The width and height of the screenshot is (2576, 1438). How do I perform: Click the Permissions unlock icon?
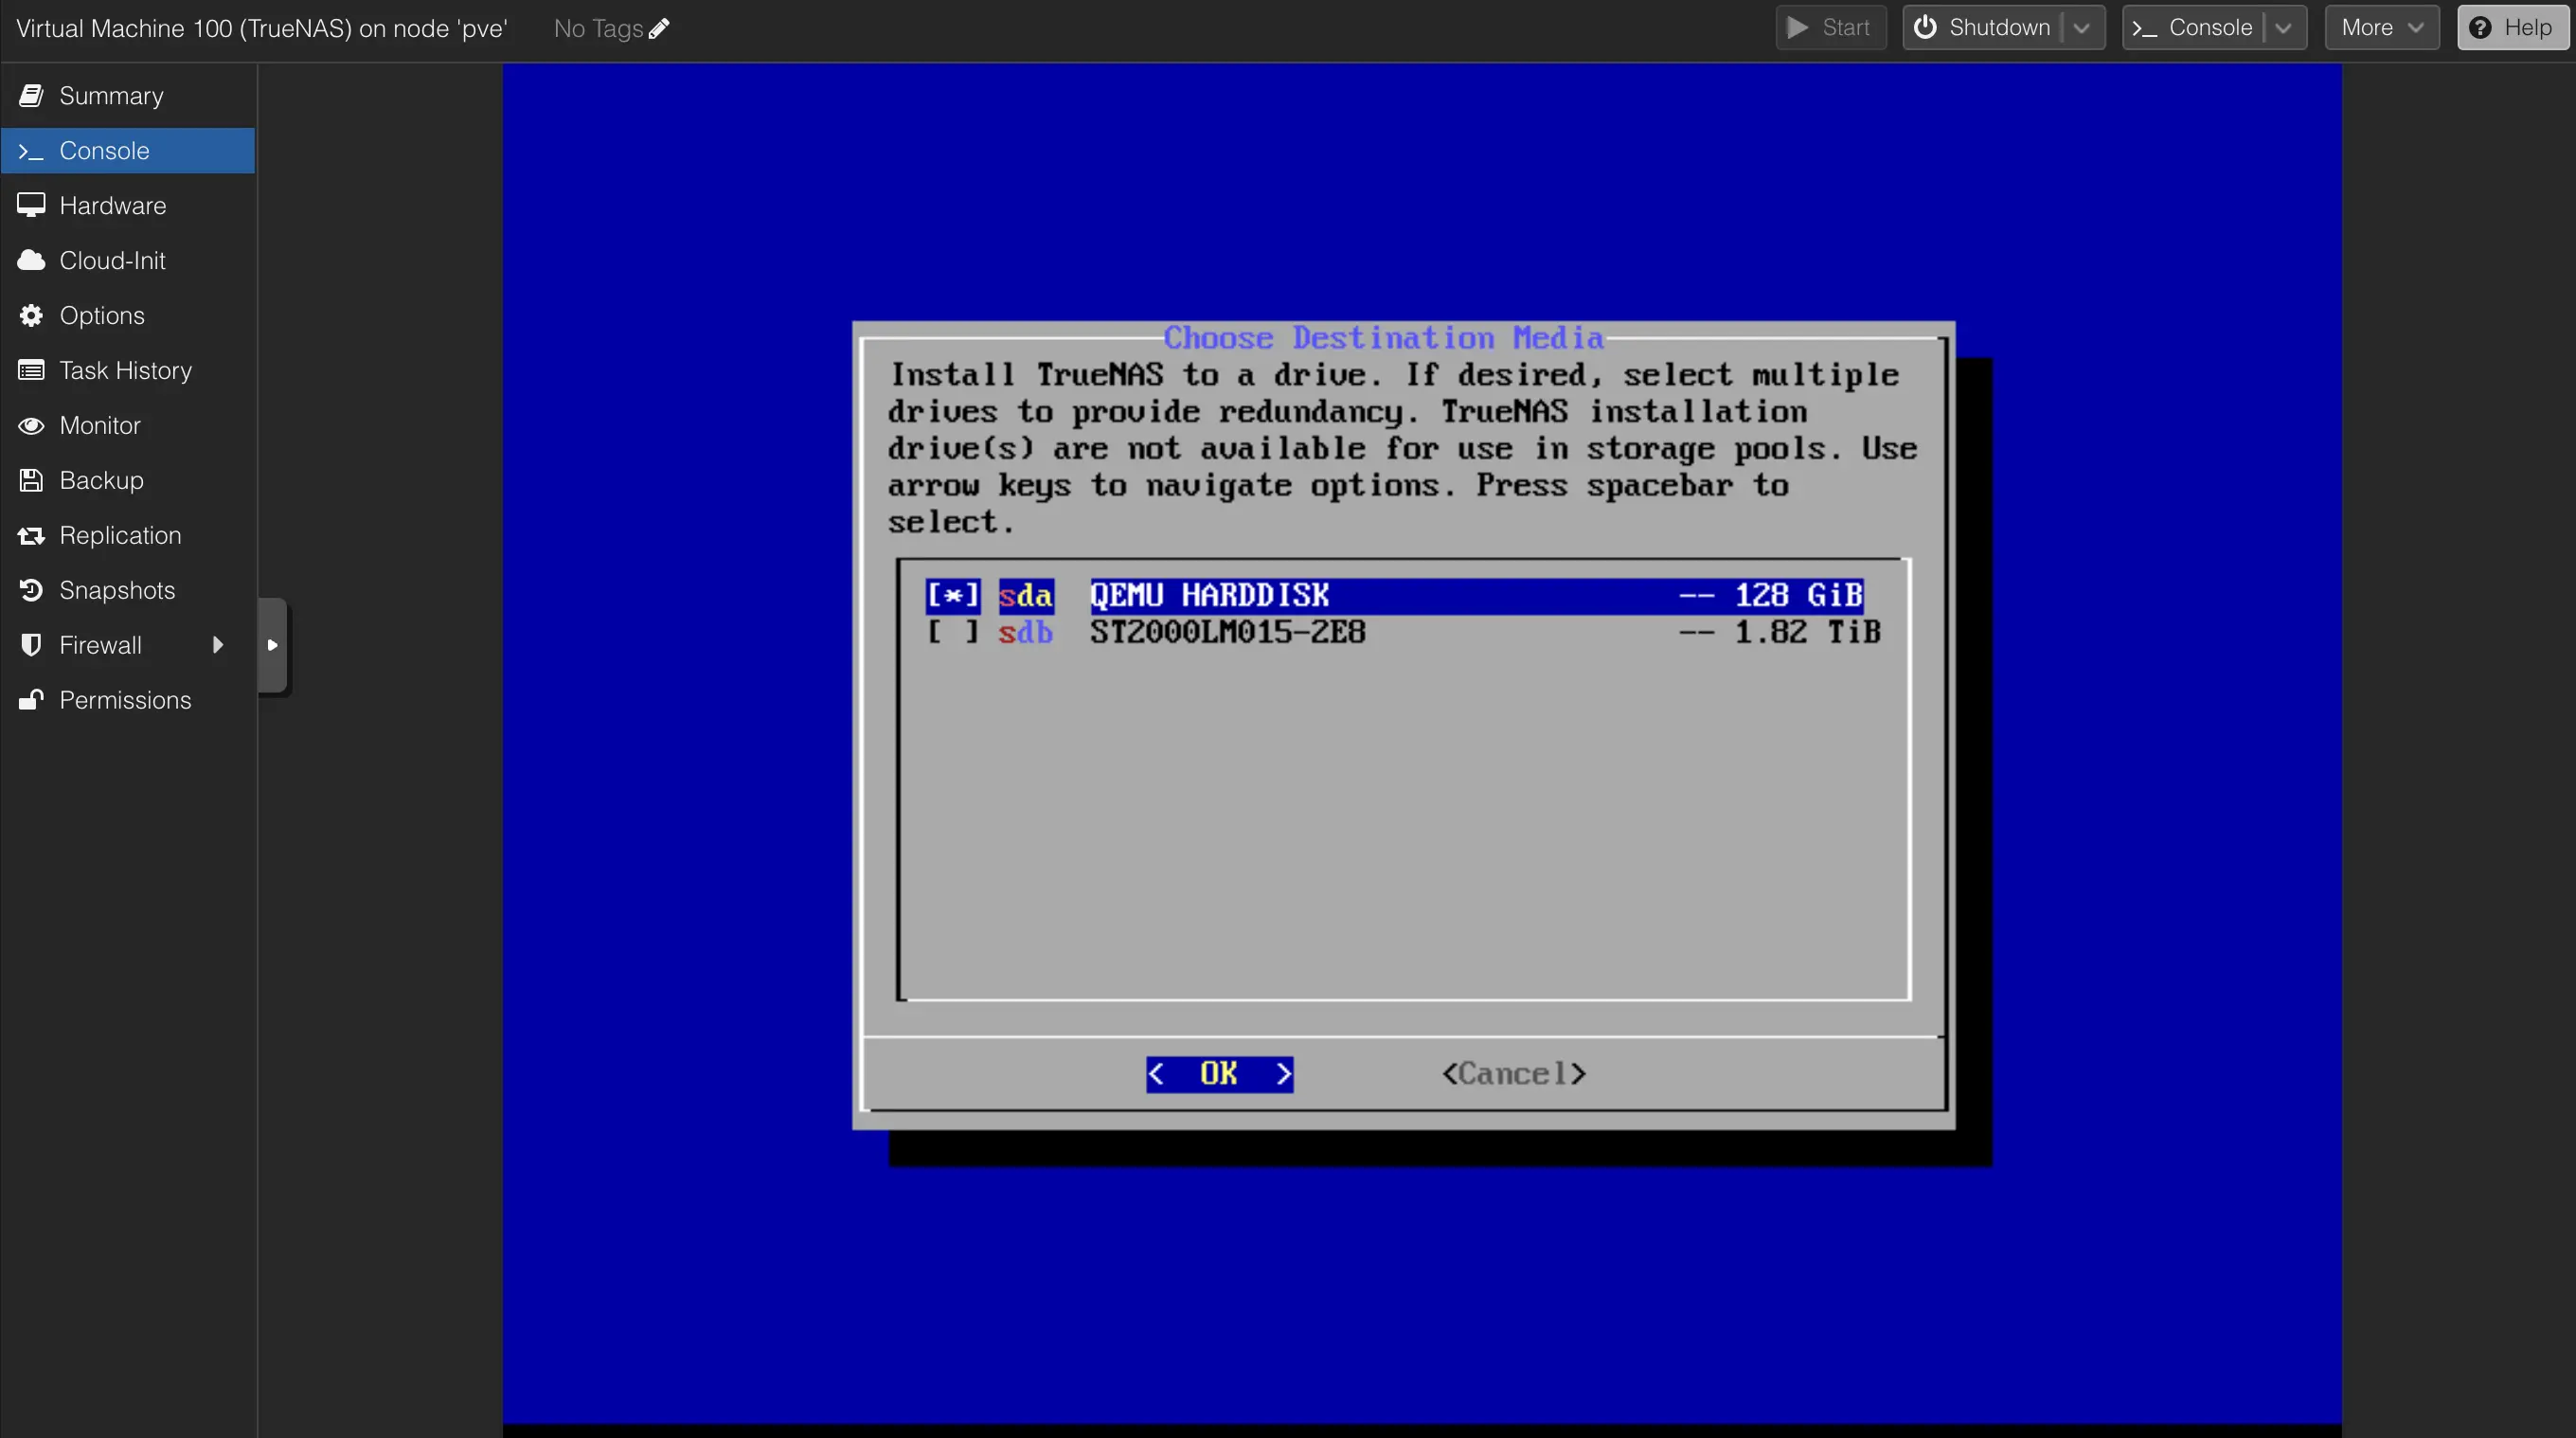(x=31, y=701)
